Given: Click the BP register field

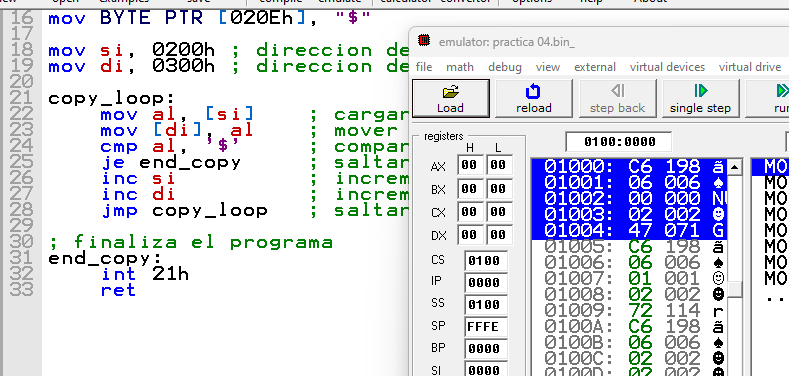Looking at the screenshot, I should click(486, 349).
